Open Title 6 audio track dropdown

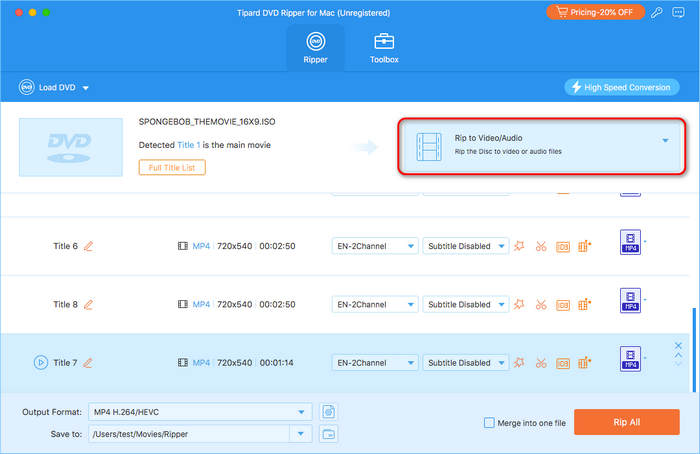tap(375, 246)
